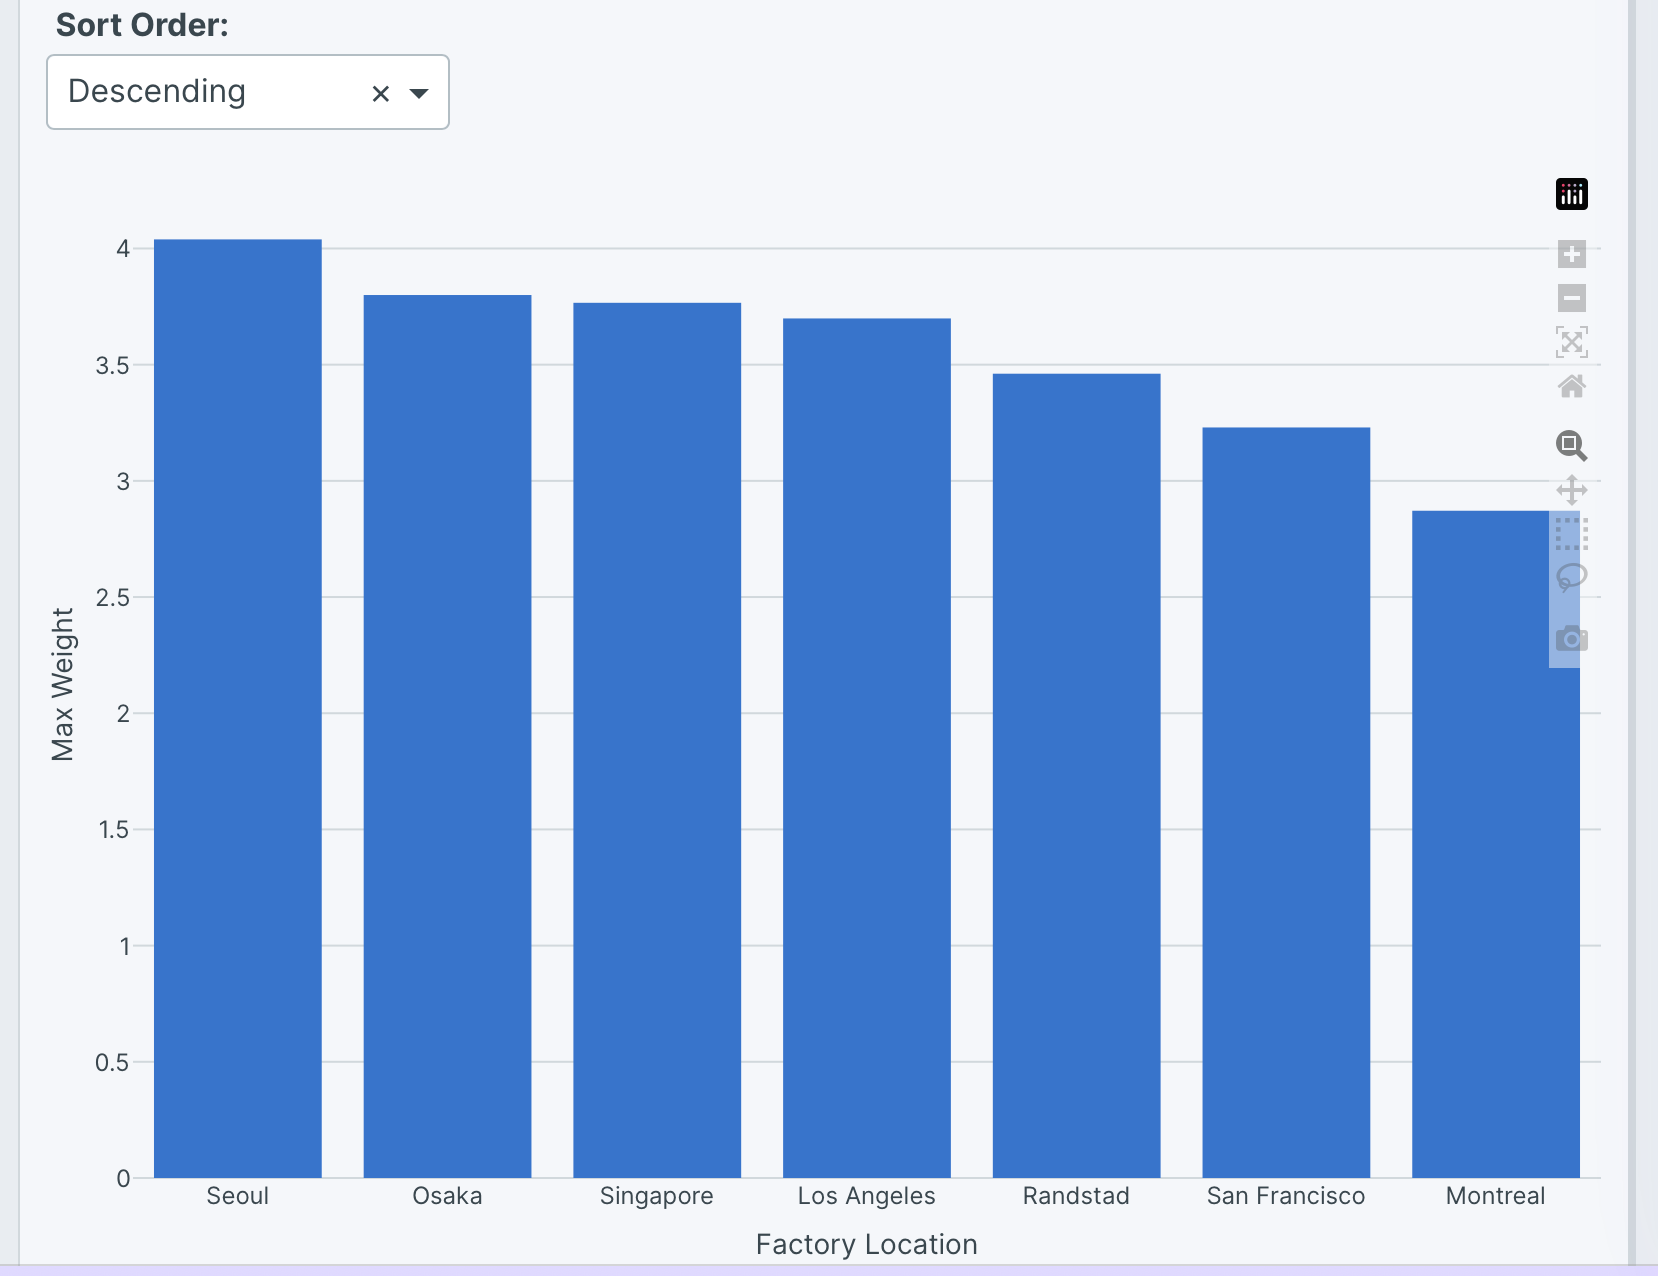Download the plot via the camera icon
Image resolution: width=1658 pixels, height=1276 pixels.
(x=1571, y=638)
